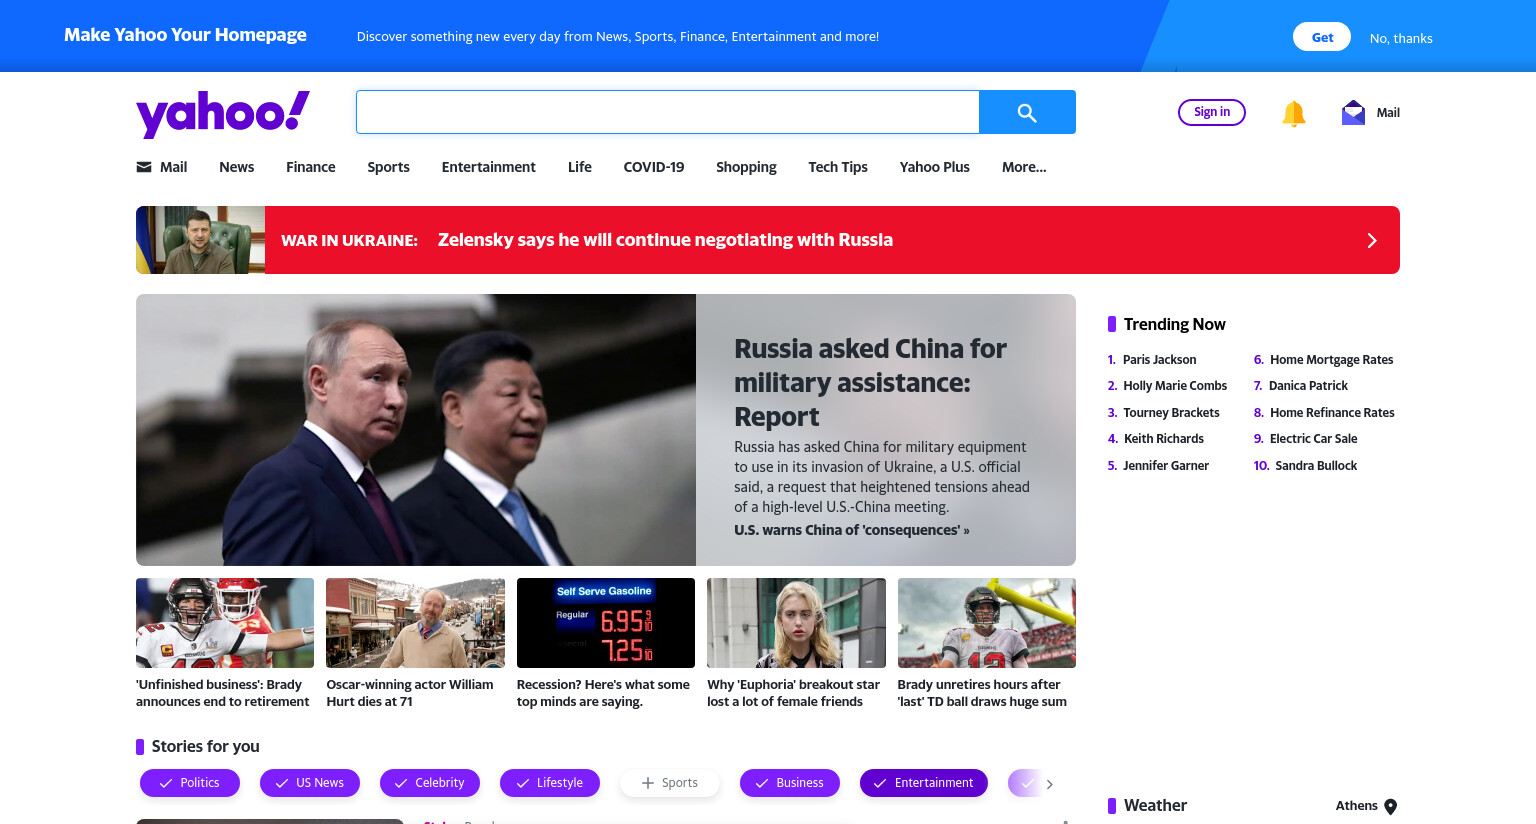Open notifications bell icon
1536x824 pixels.
[1293, 113]
